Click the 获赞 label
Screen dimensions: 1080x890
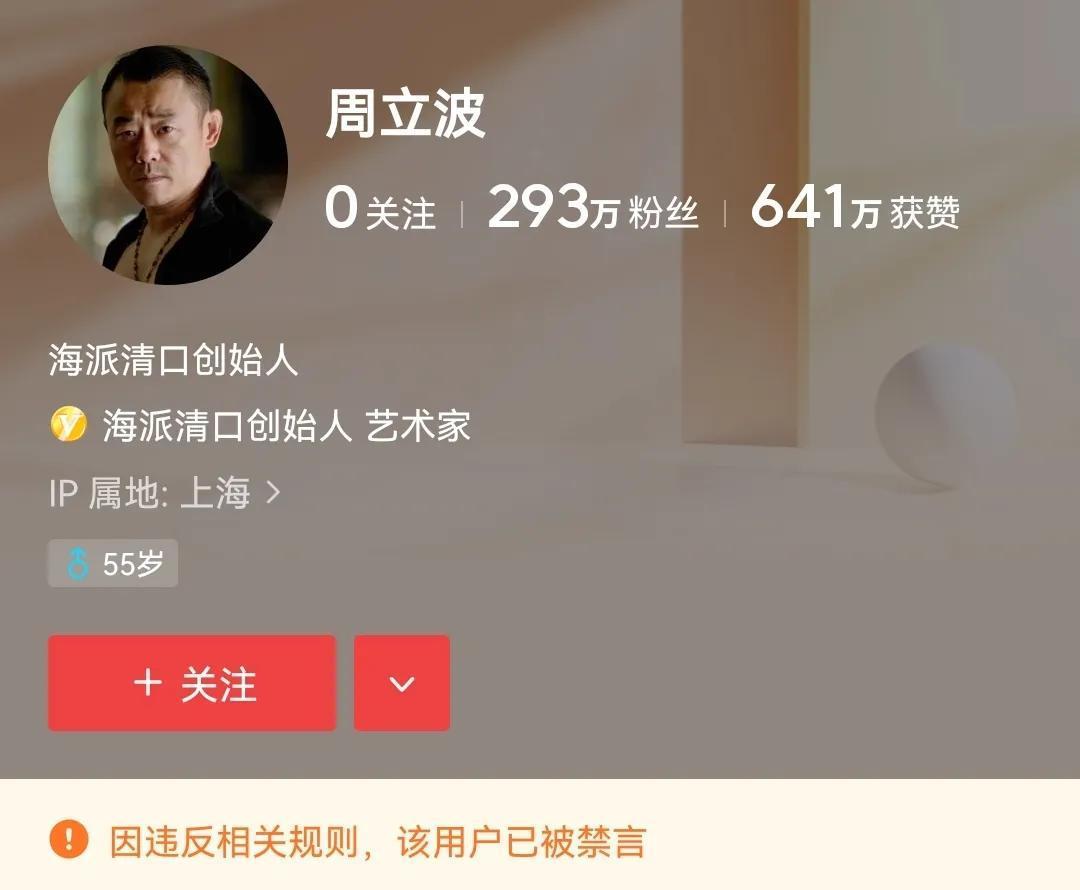pyautogui.click(x=924, y=212)
